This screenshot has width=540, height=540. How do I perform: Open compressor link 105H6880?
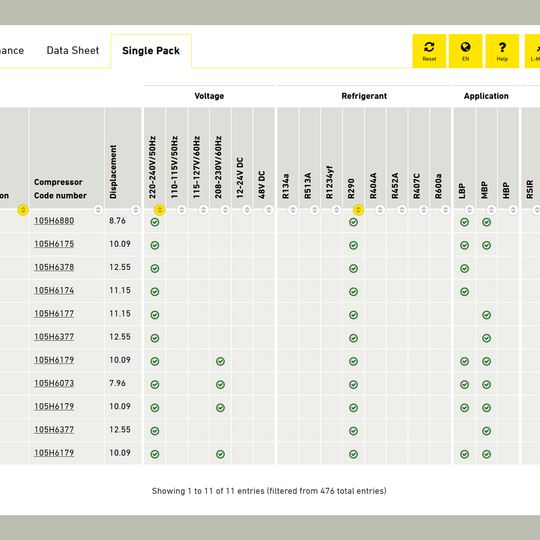[54, 221]
